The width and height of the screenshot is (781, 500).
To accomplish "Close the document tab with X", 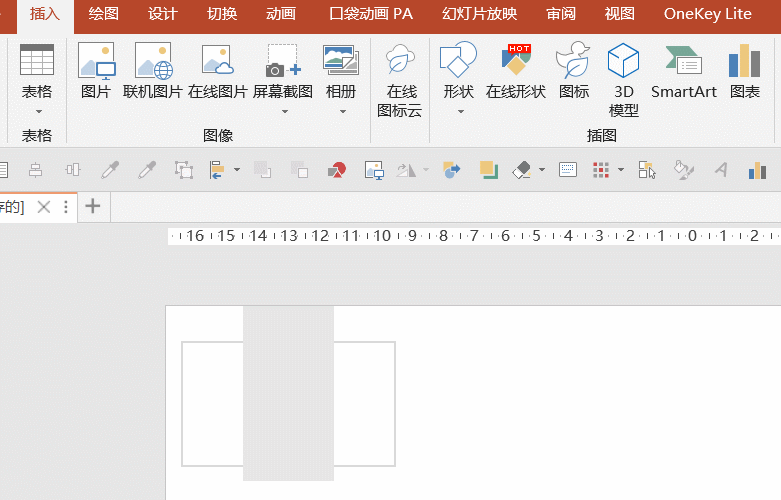I will tap(44, 207).
